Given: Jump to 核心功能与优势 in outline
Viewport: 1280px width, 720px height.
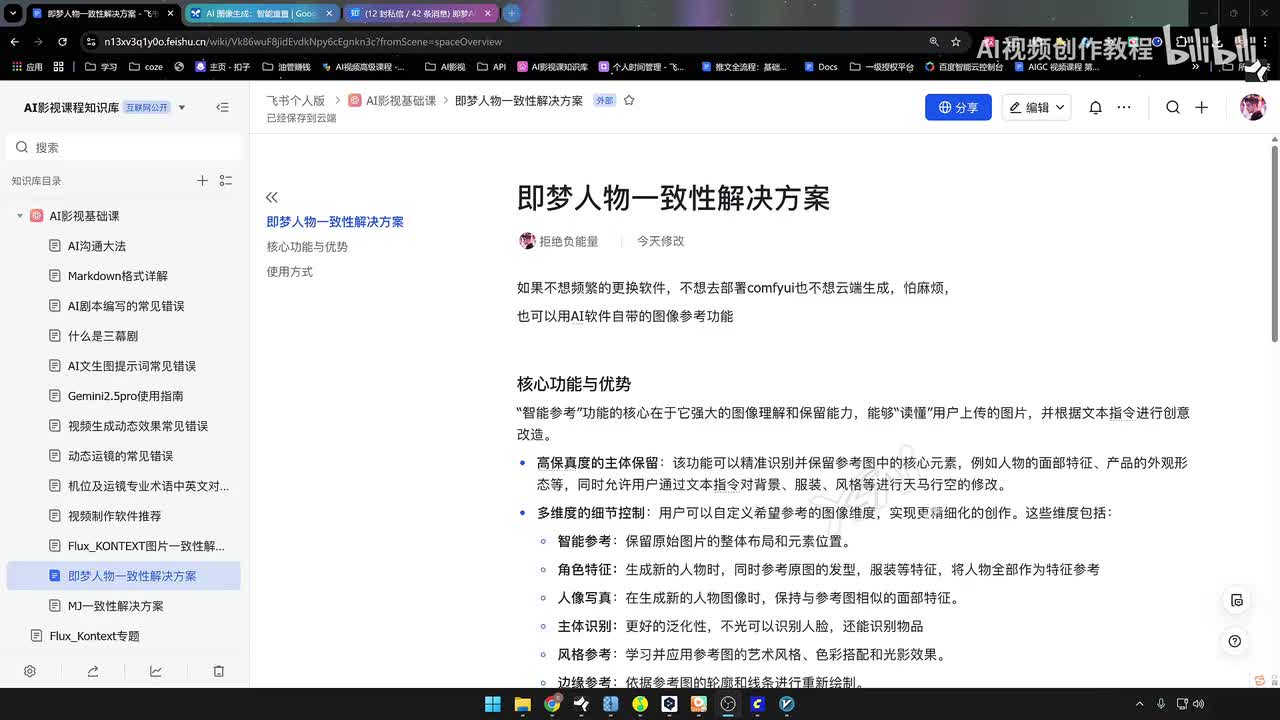Looking at the screenshot, I should 307,247.
